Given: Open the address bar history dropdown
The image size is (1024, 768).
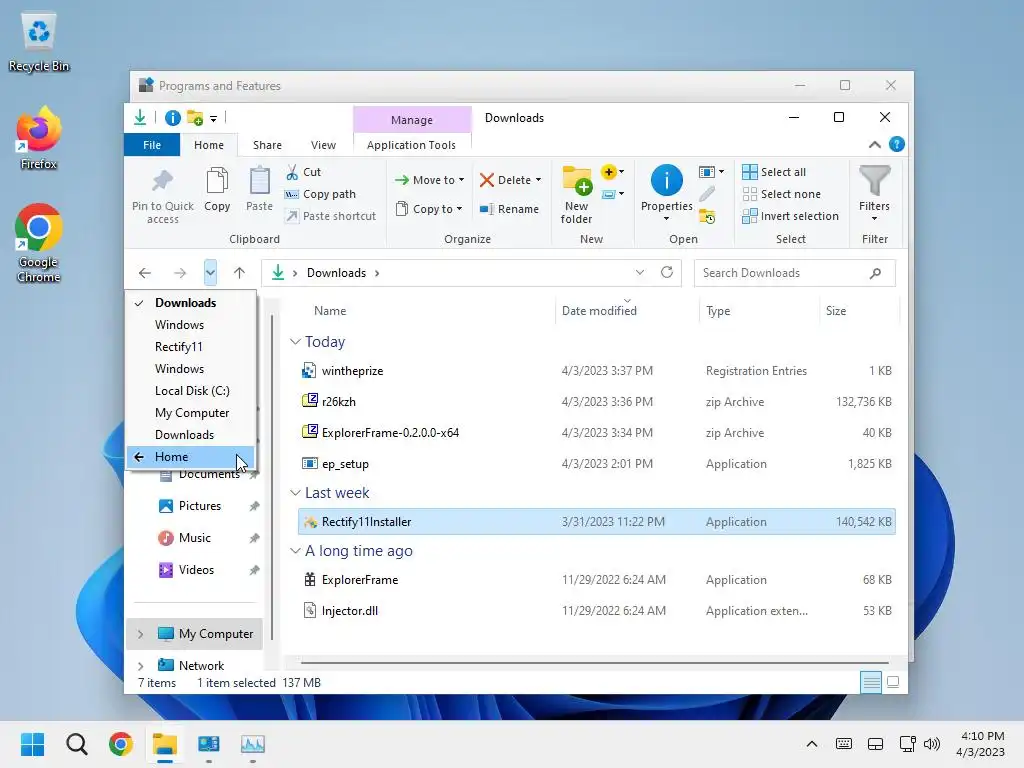Looking at the screenshot, I should [640, 272].
